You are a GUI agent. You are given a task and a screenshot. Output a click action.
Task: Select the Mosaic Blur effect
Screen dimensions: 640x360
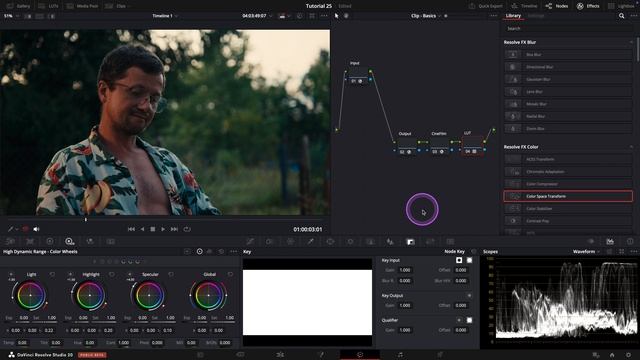coord(568,104)
